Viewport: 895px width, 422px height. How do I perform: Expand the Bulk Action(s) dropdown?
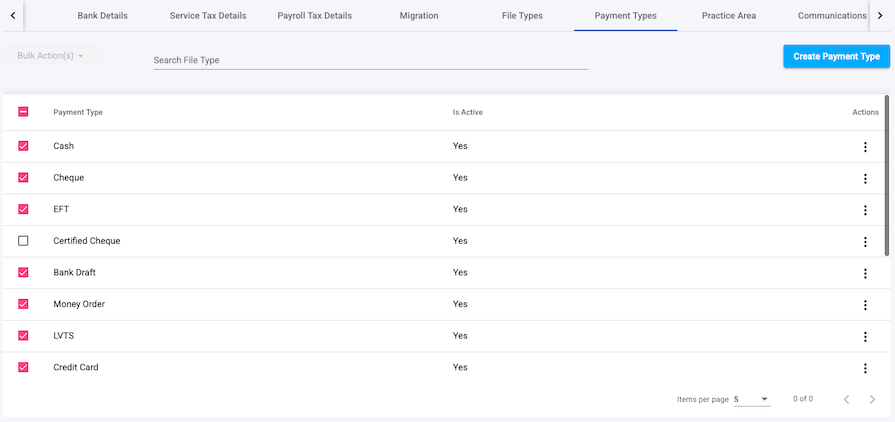(x=51, y=56)
